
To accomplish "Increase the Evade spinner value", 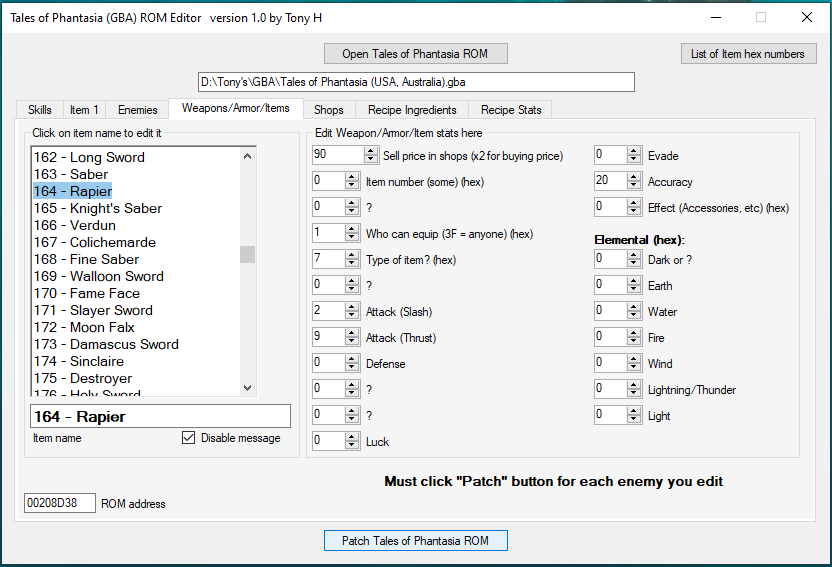I will click(x=633, y=151).
